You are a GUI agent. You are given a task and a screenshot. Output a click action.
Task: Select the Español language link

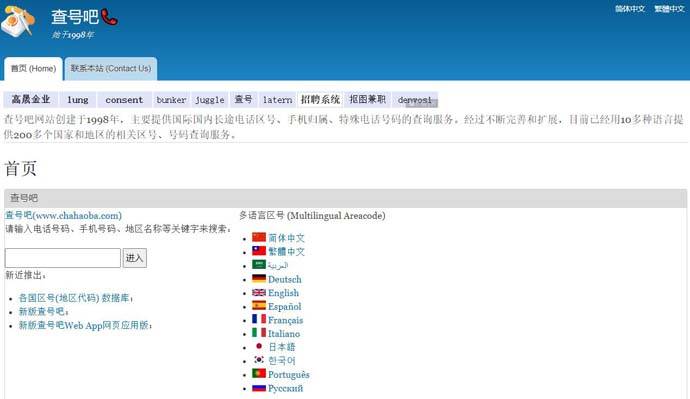[285, 307]
